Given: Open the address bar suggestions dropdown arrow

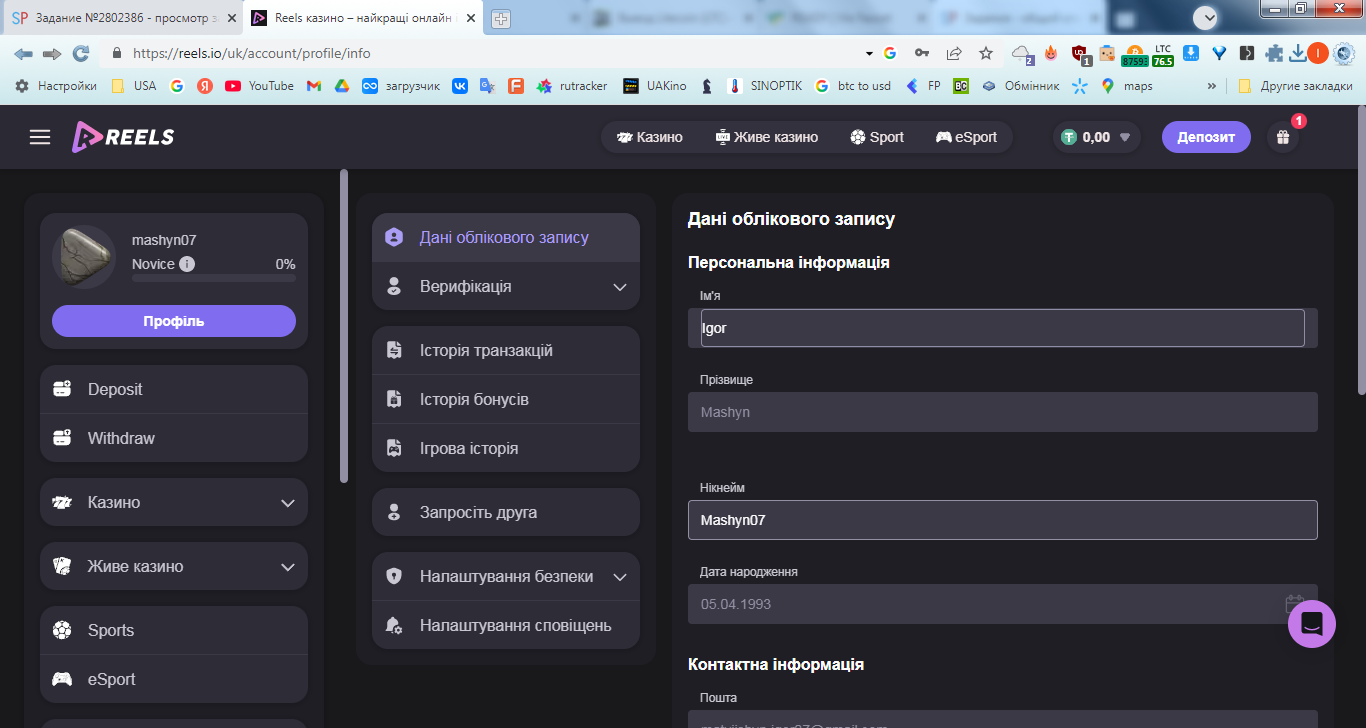Looking at the screenshot, I should 868,53.
